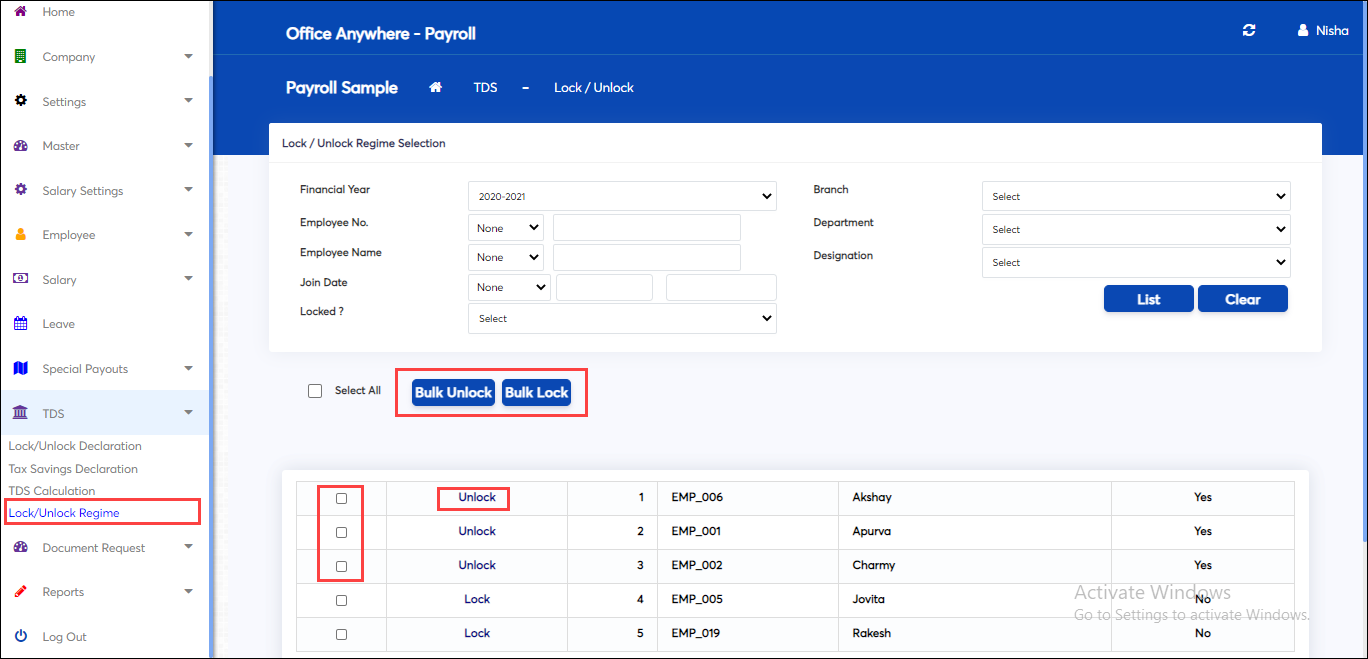Click the Document Request icon
The width and height of the screenshot is (1368, 659).
(20, 547)
